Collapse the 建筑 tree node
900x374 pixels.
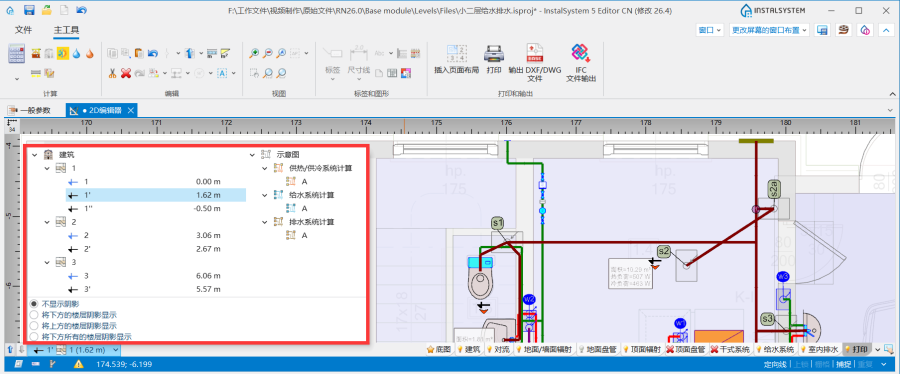(34, 155)
